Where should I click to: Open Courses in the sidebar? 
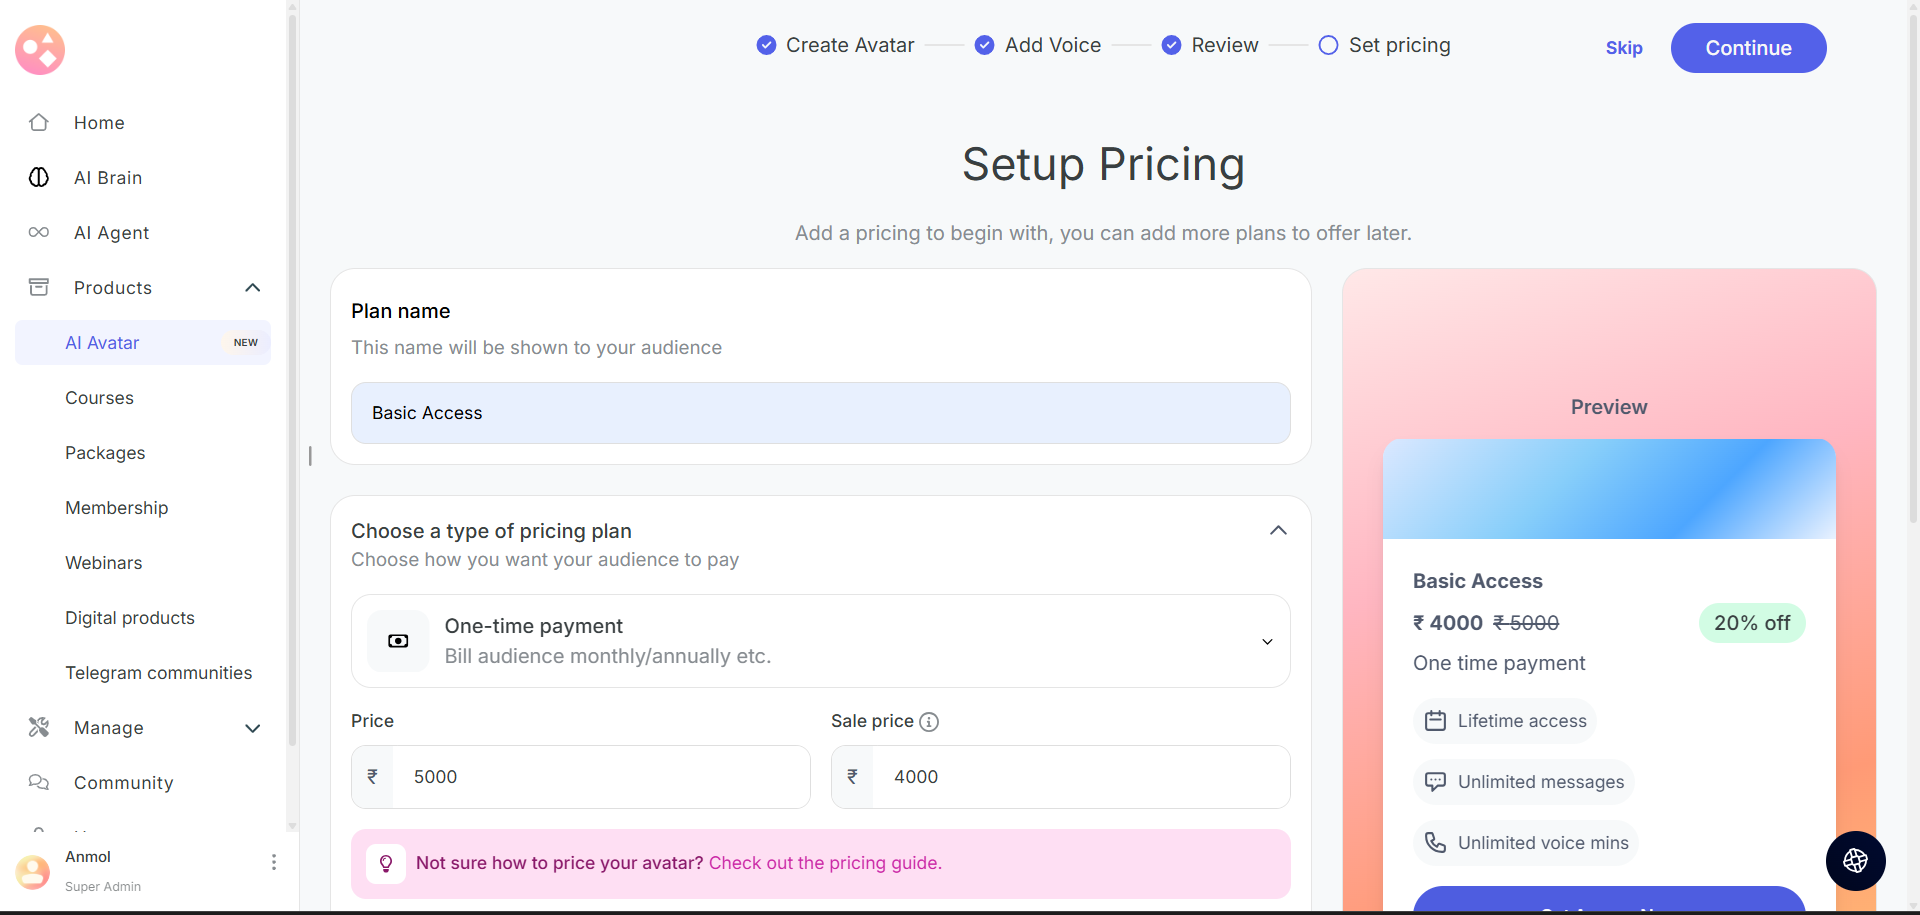(100, 398)
